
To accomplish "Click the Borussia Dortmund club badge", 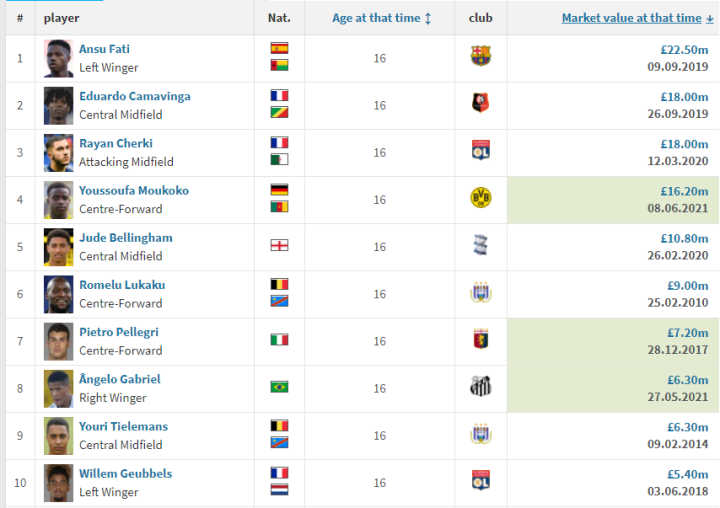I will tap(481, 198).
